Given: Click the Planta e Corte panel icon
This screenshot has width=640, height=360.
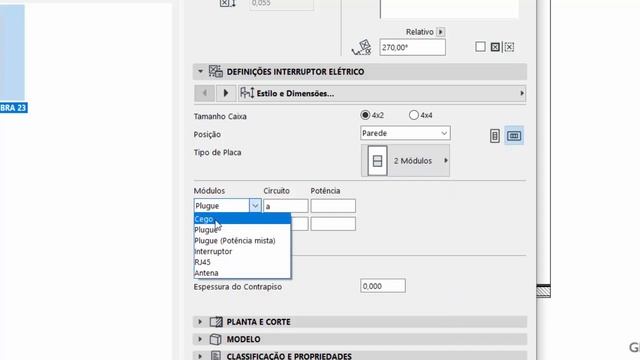Looking at the screenshot, I should pos(216,322).
